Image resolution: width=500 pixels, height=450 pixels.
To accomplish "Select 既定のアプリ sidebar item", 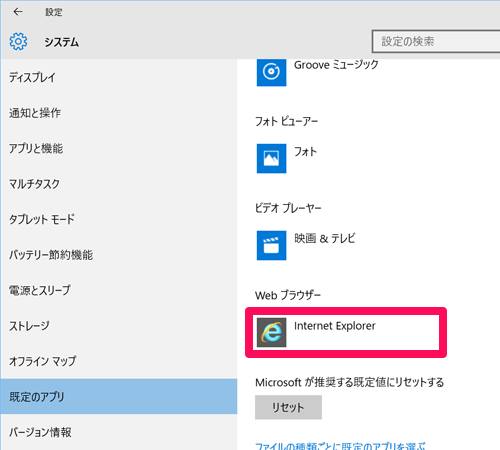I will coord(119,396).
